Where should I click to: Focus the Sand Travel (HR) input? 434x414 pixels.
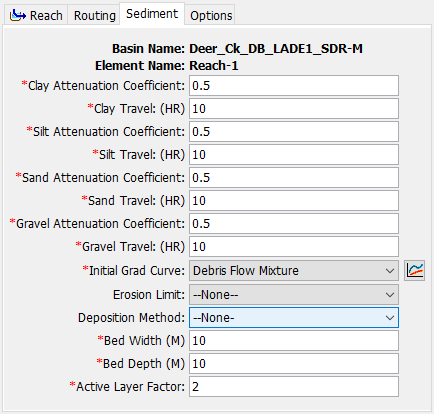(294, 201)
